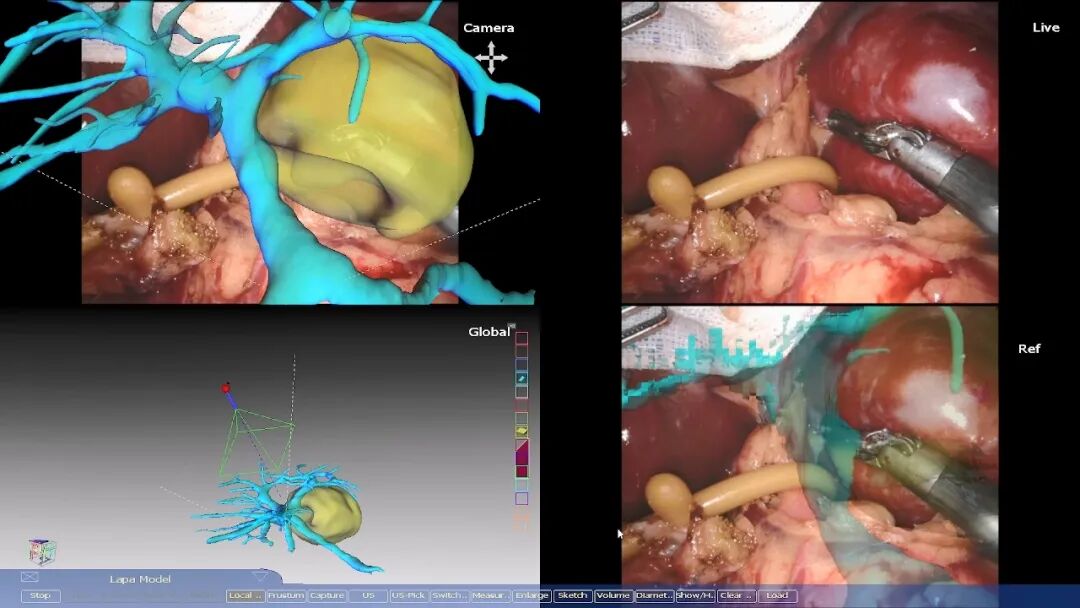Toggle the cyan vessel layer box
Image resolution: width=1080 pixels, height=608 pixels.
point(521,378)
